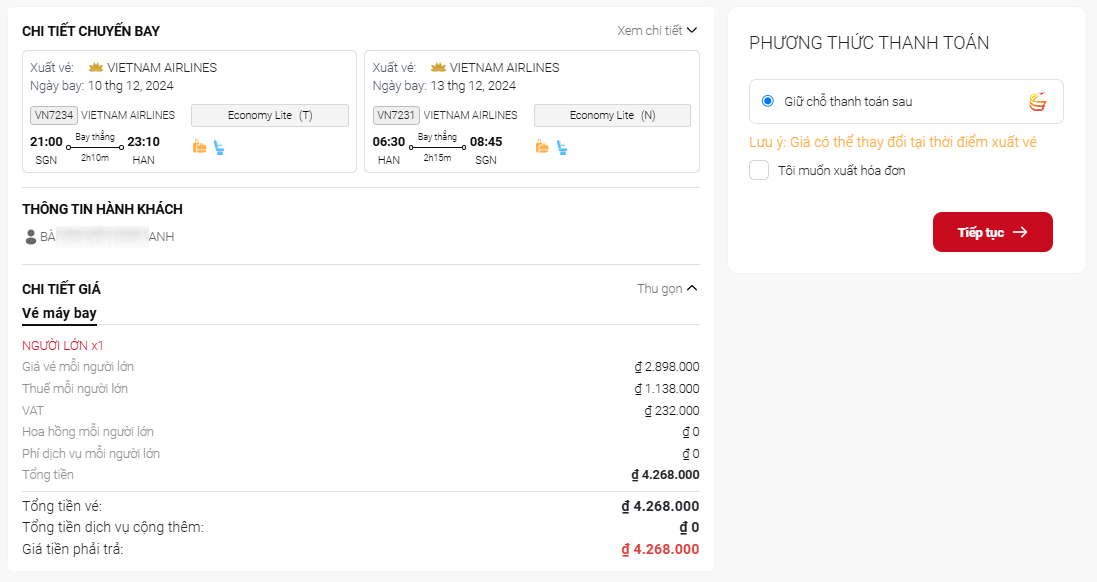Viewport: 1097px width, 582px height.
Task: Collapse price details with 'Thu gọn'
Action: [x=667, y=289]
